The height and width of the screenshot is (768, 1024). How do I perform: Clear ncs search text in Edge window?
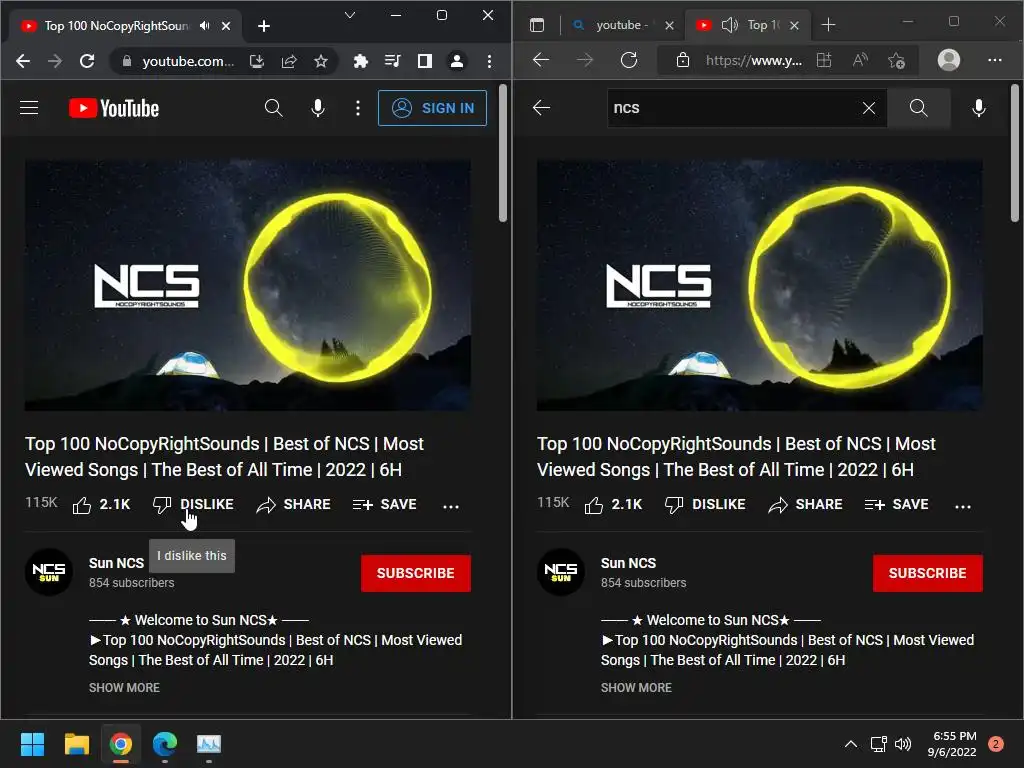pyautogui.click(x=869, y=108)
